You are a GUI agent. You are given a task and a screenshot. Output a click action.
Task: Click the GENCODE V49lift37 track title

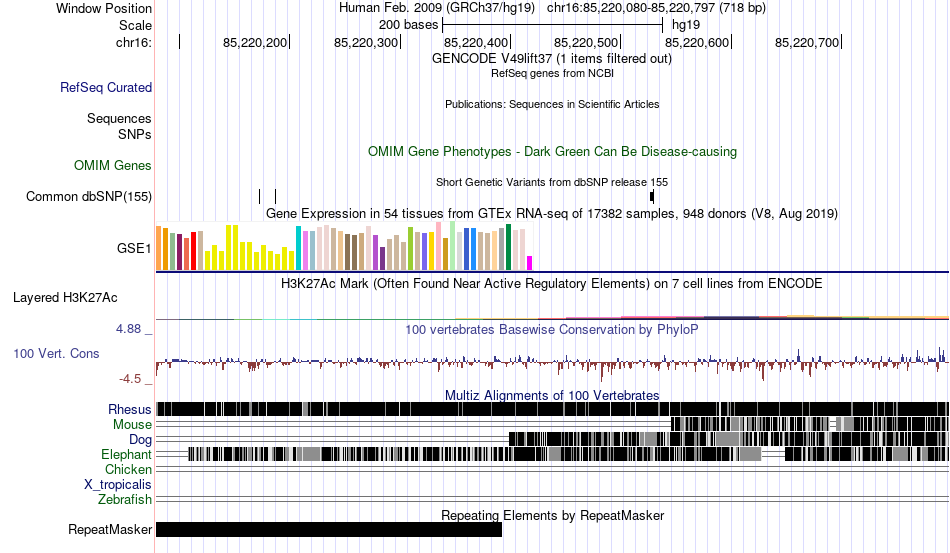click(552, 59)
